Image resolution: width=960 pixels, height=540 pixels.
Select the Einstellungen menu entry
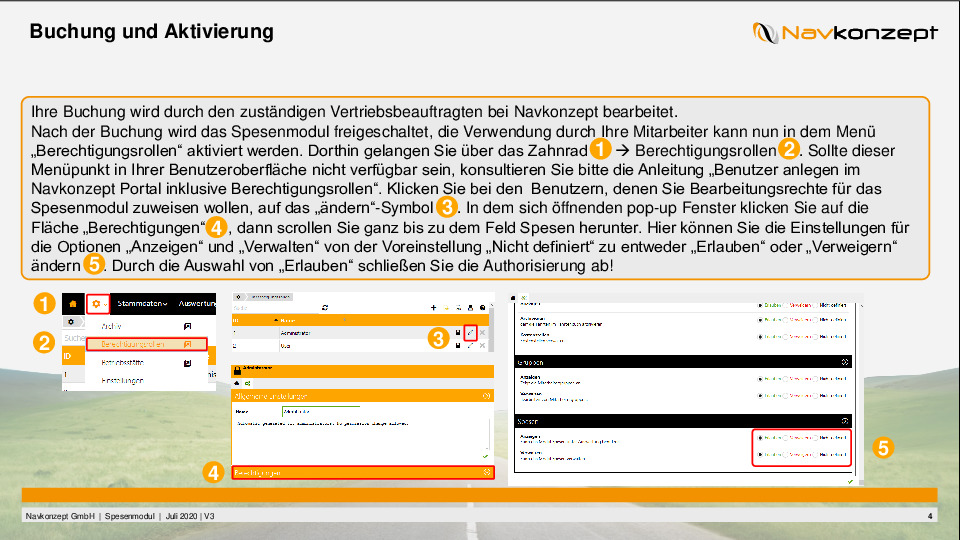click(x=122, y=380)
